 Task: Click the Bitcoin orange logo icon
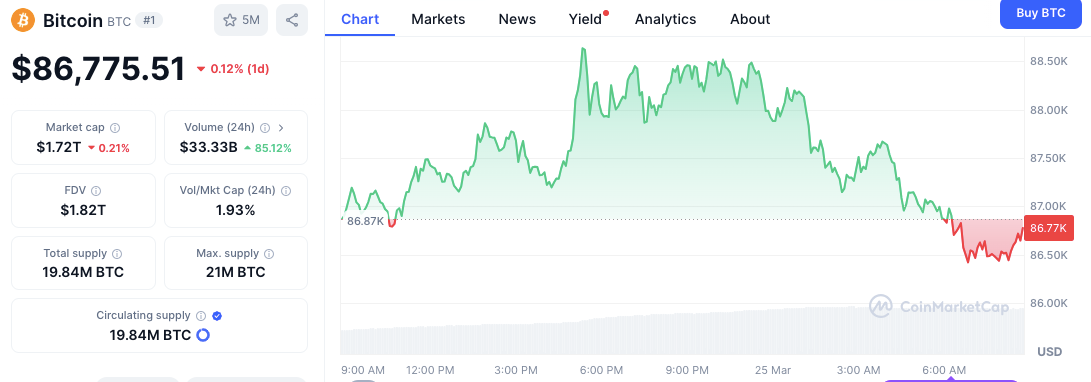click(x=23, y=20)
